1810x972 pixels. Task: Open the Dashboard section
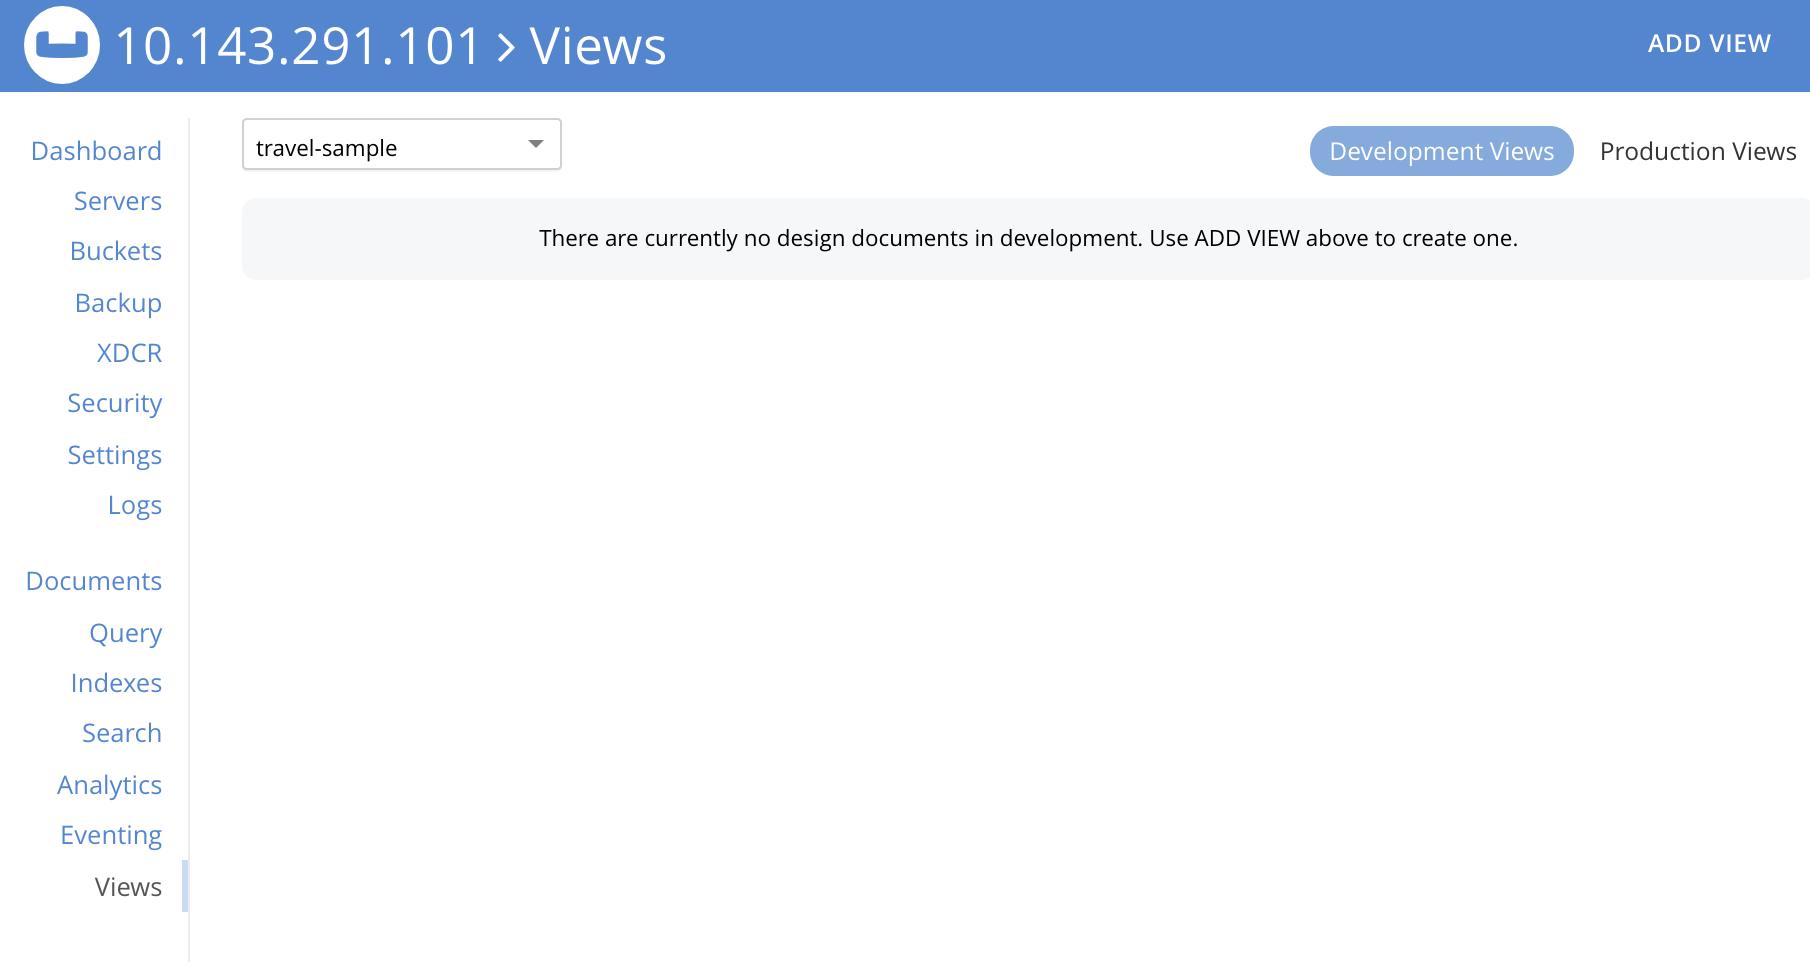tap(96, 150)
